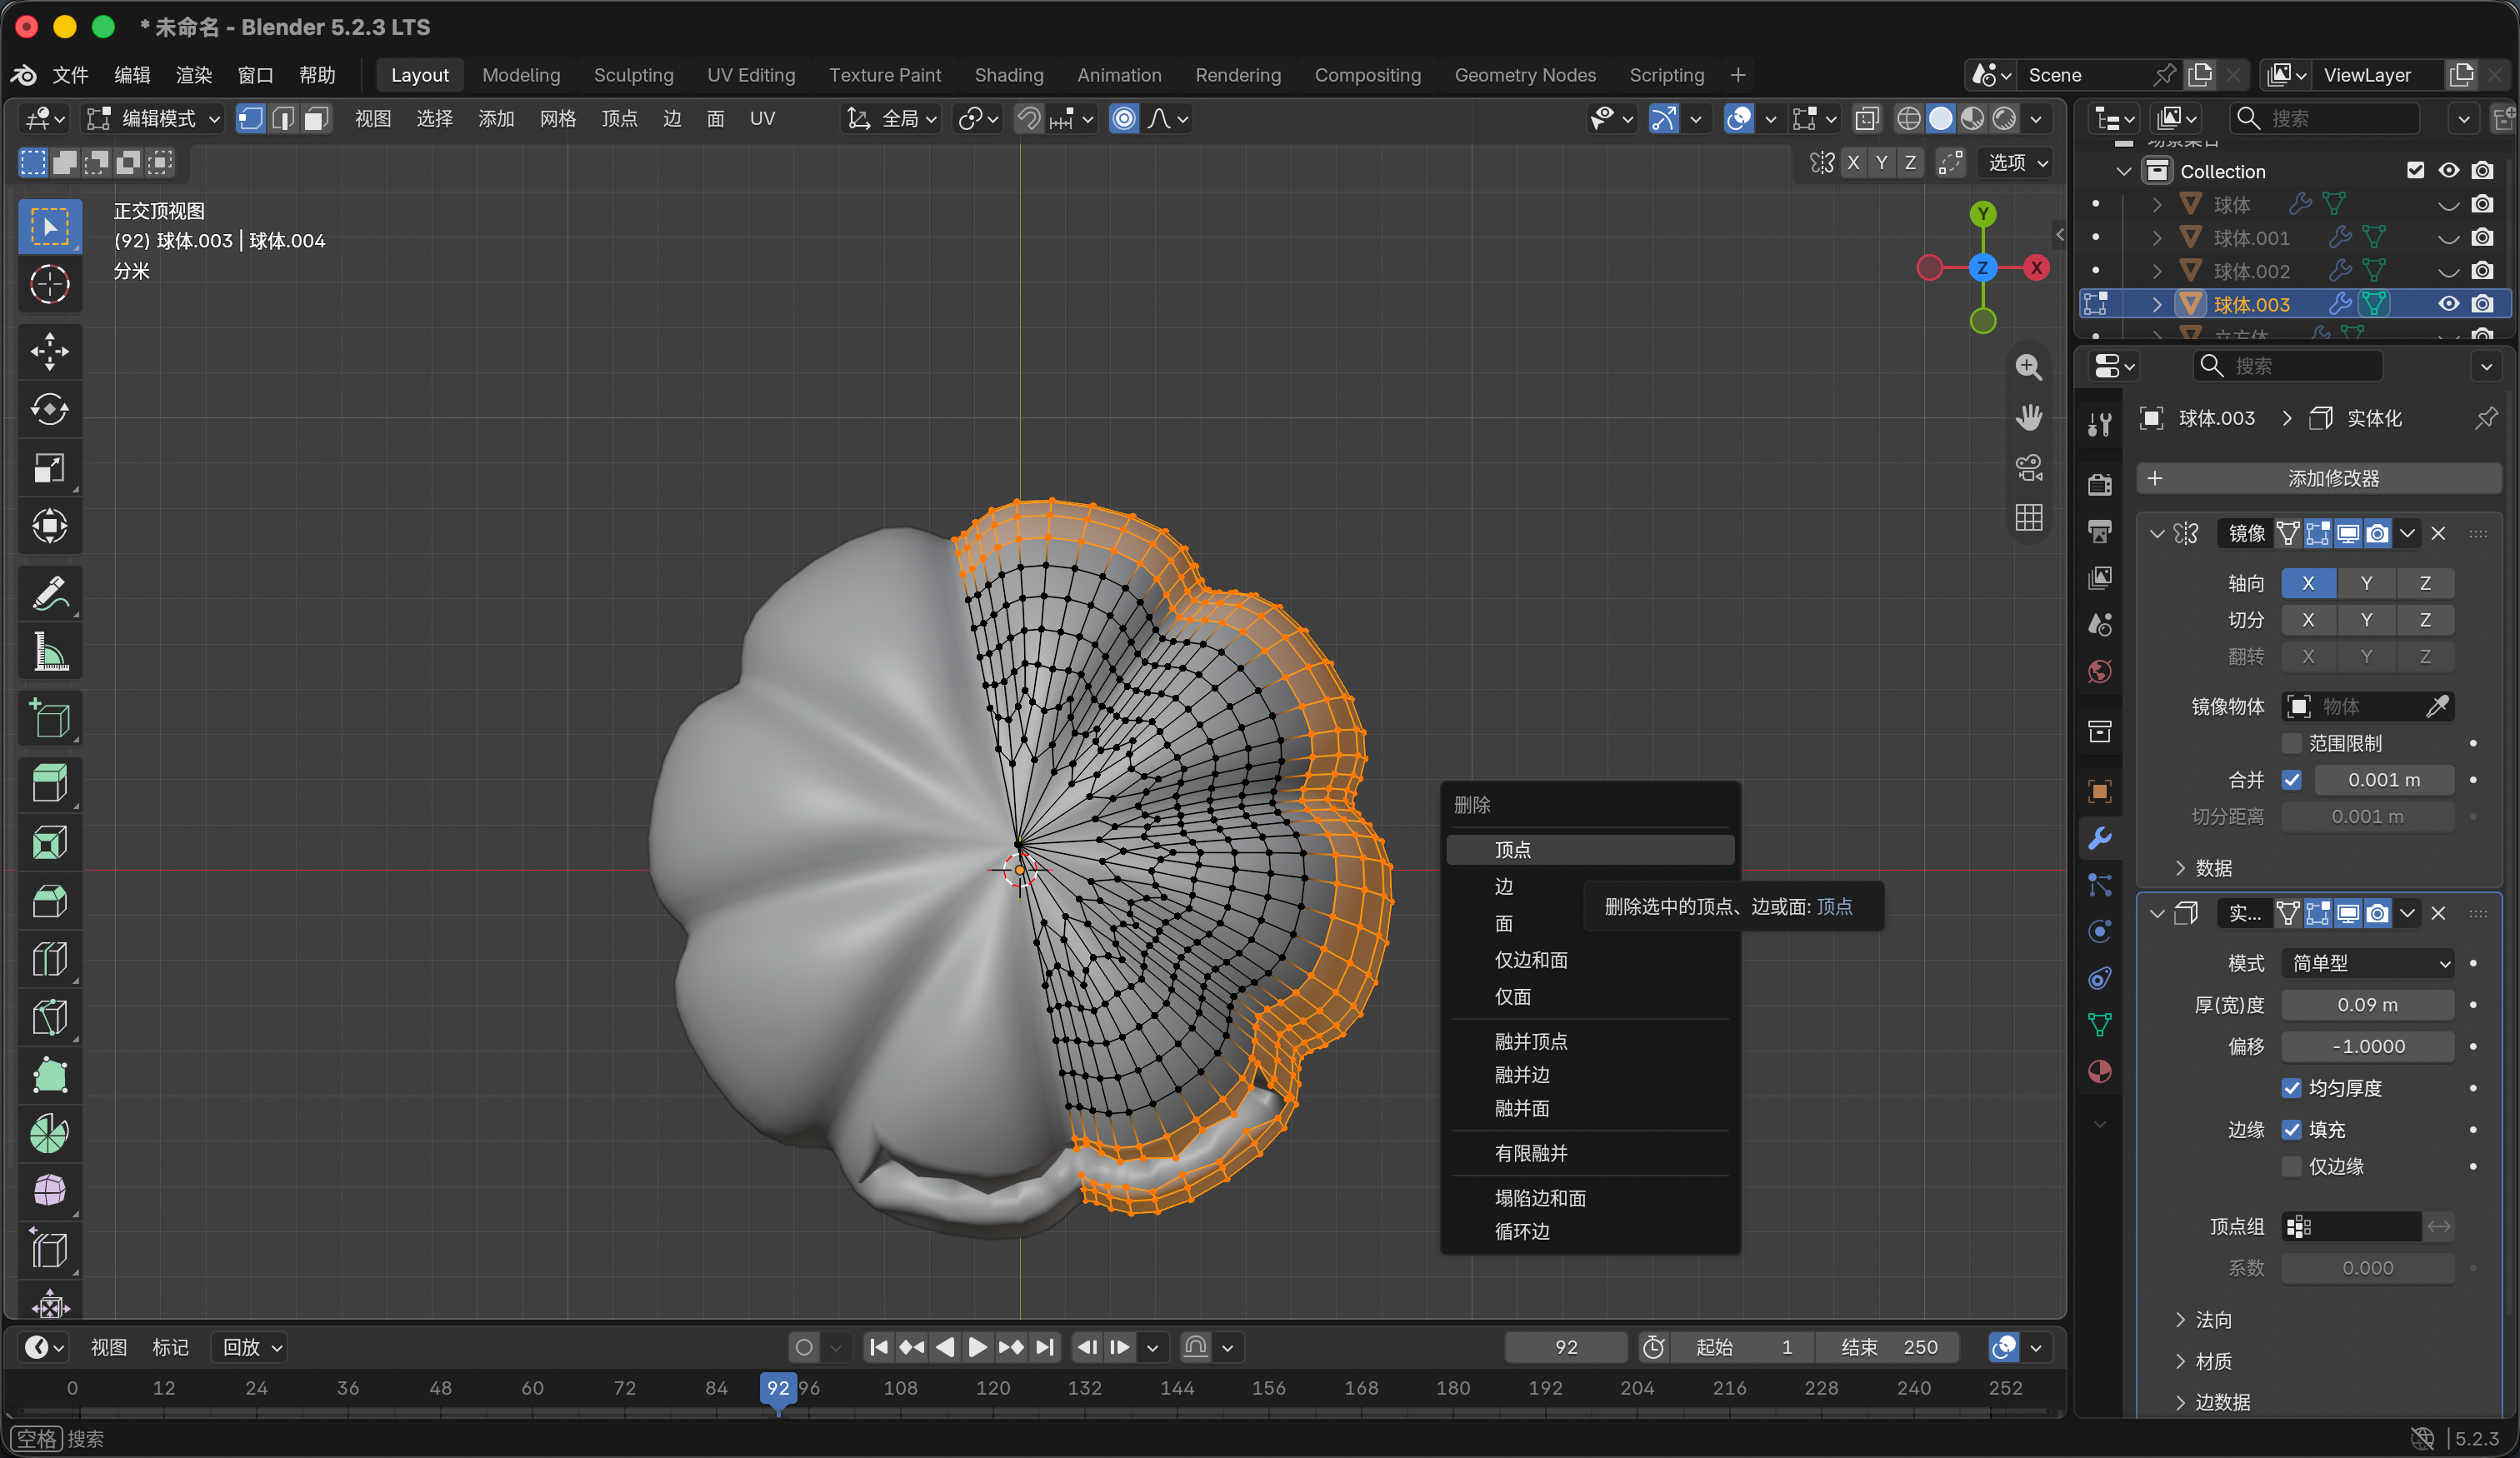Select the Rotate tool
Screen dimensions: 2520x1458
[49, 409]
